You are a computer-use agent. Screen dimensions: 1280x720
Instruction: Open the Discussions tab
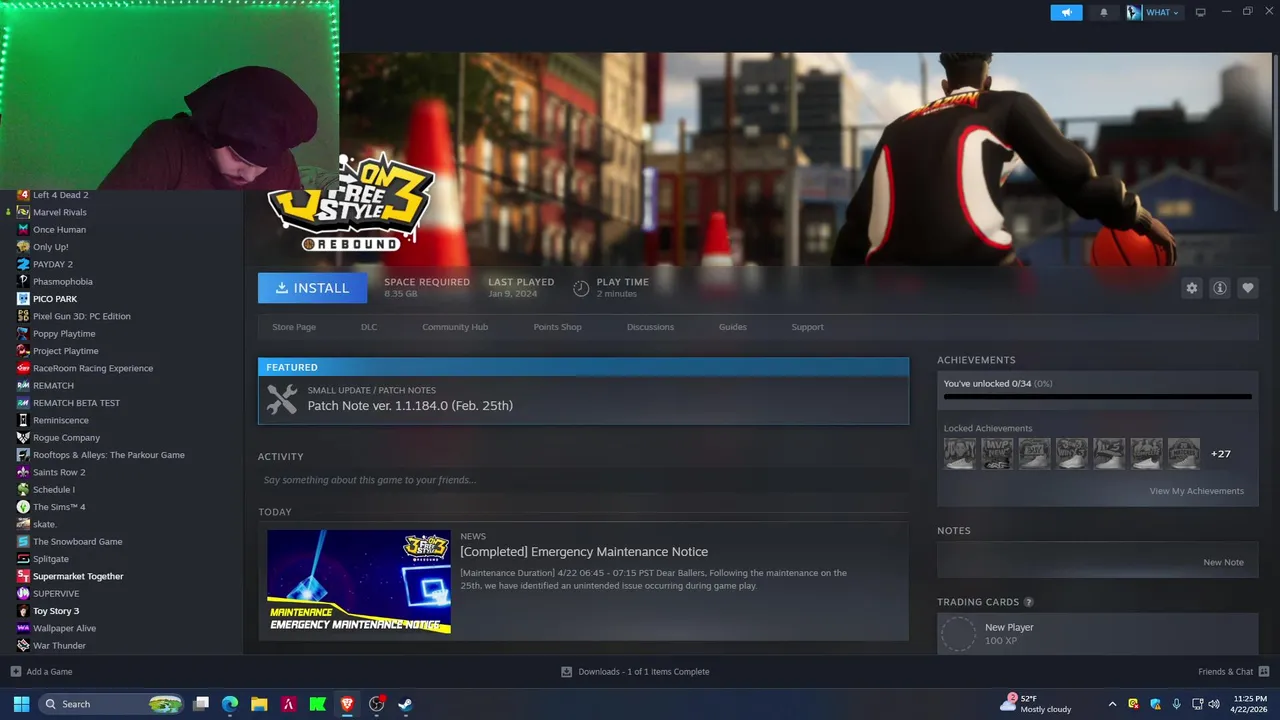(650, 327)
